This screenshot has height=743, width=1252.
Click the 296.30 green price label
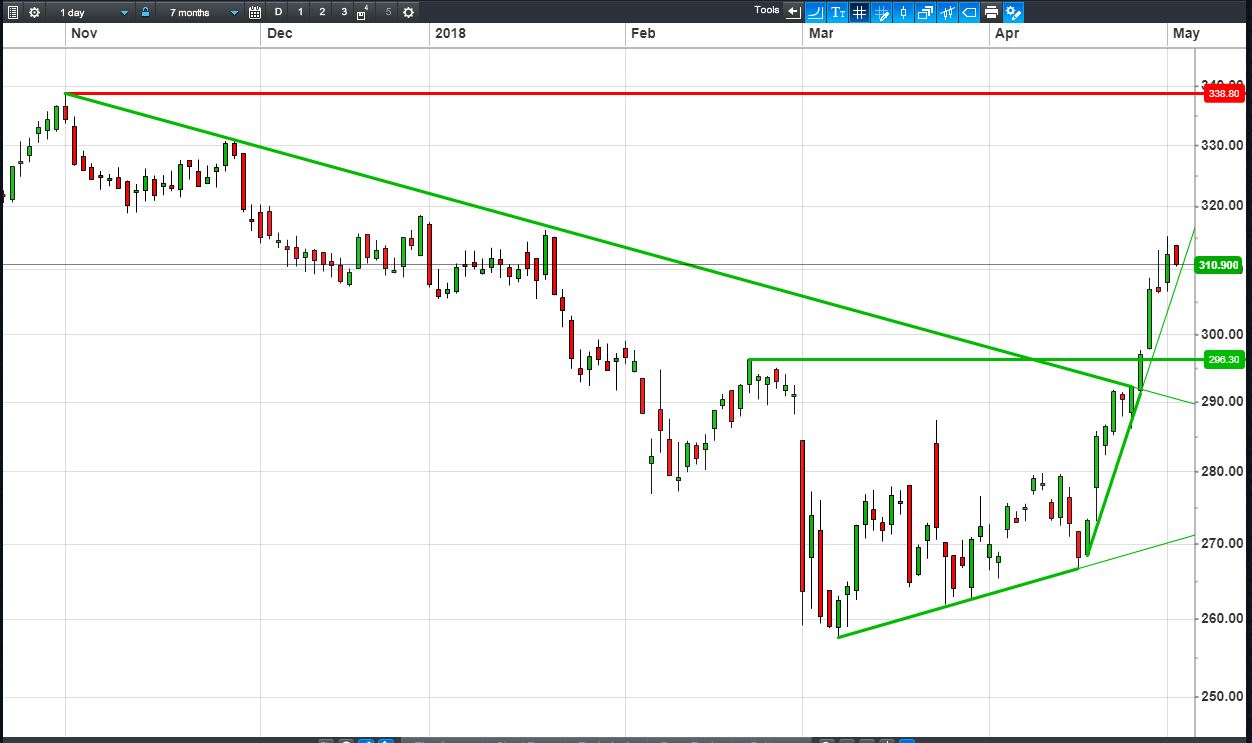1224,359
